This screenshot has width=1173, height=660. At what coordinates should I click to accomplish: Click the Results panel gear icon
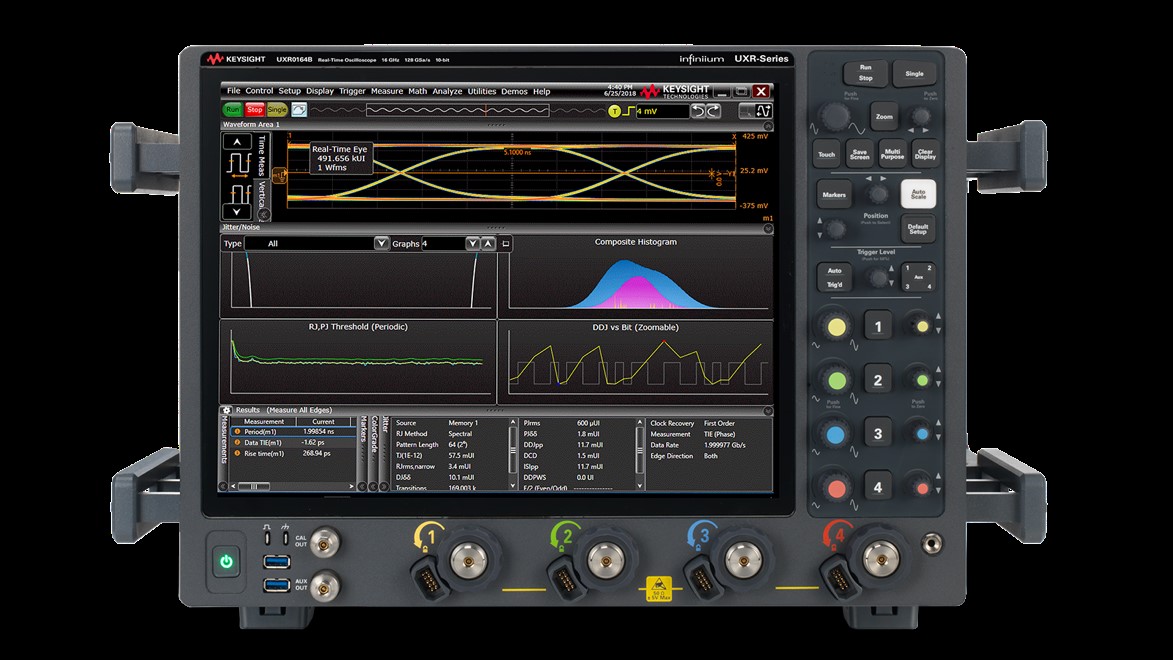(x=226, y=410)
